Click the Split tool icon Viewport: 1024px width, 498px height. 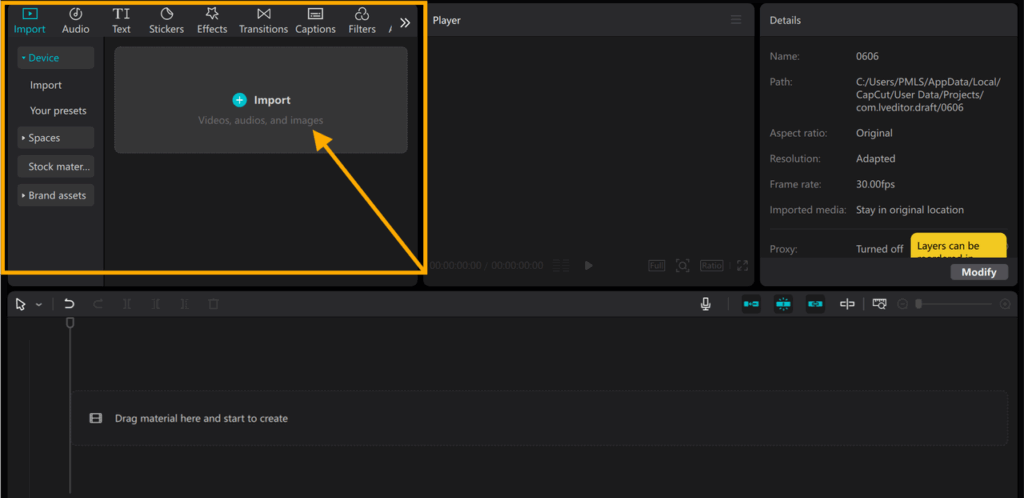127,304
